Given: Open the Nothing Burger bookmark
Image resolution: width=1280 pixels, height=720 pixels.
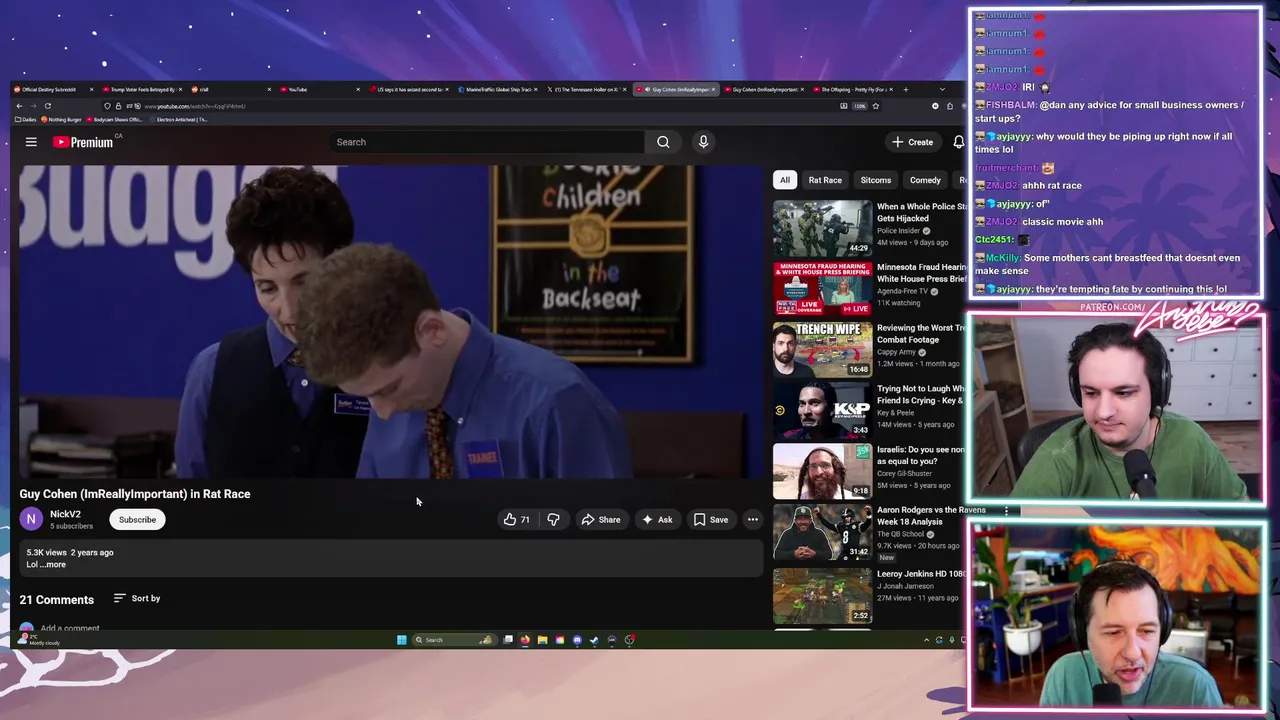Looking at the screenshot, I should click(61, 120).
